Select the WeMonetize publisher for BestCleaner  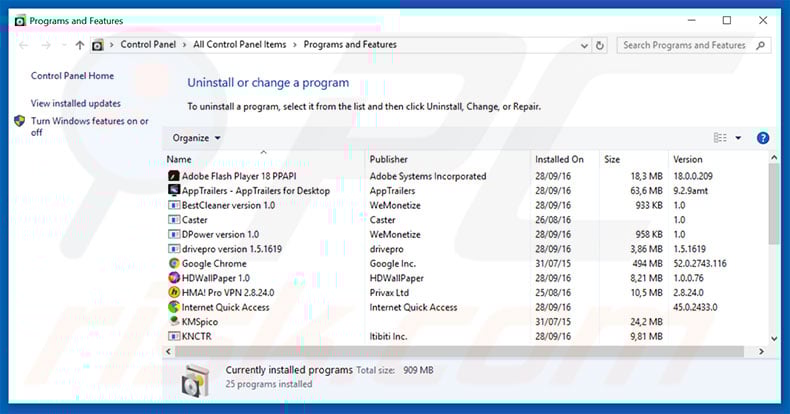pyautogui.click(x=395, y=205)
